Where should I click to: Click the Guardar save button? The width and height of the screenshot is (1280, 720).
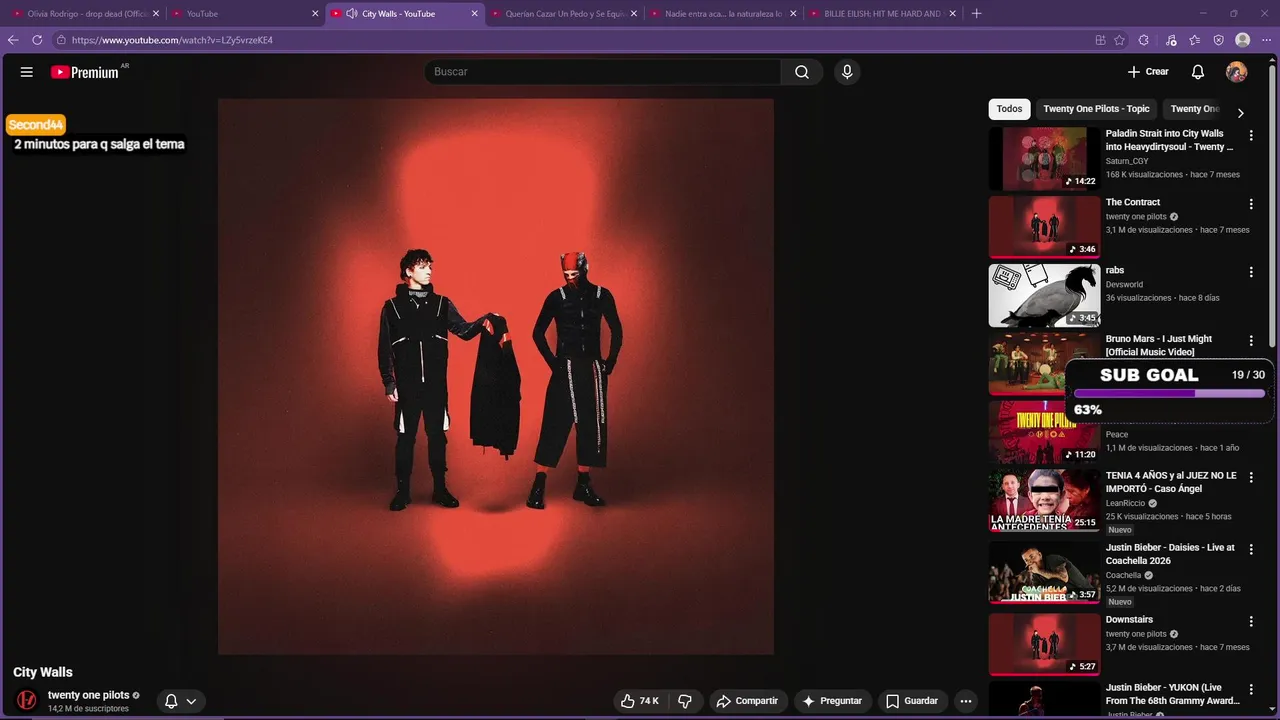(912, 701)
